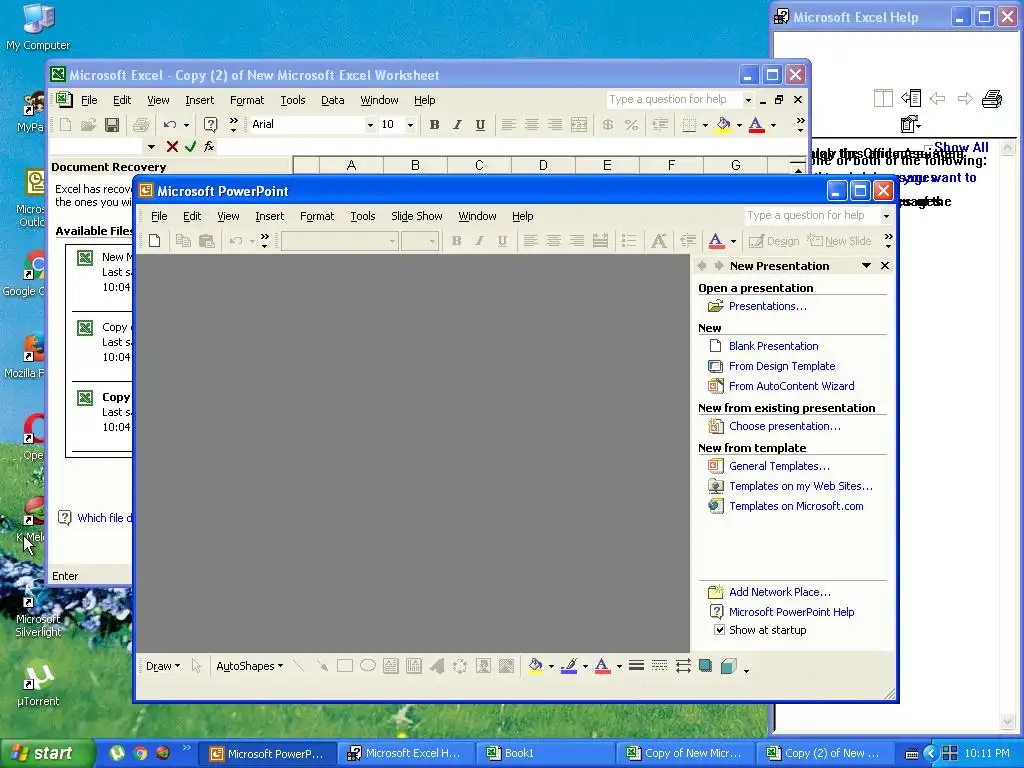Click the Select Objects pointer in Drawing toolbar

pyautogui.click(x=196, y=665)
